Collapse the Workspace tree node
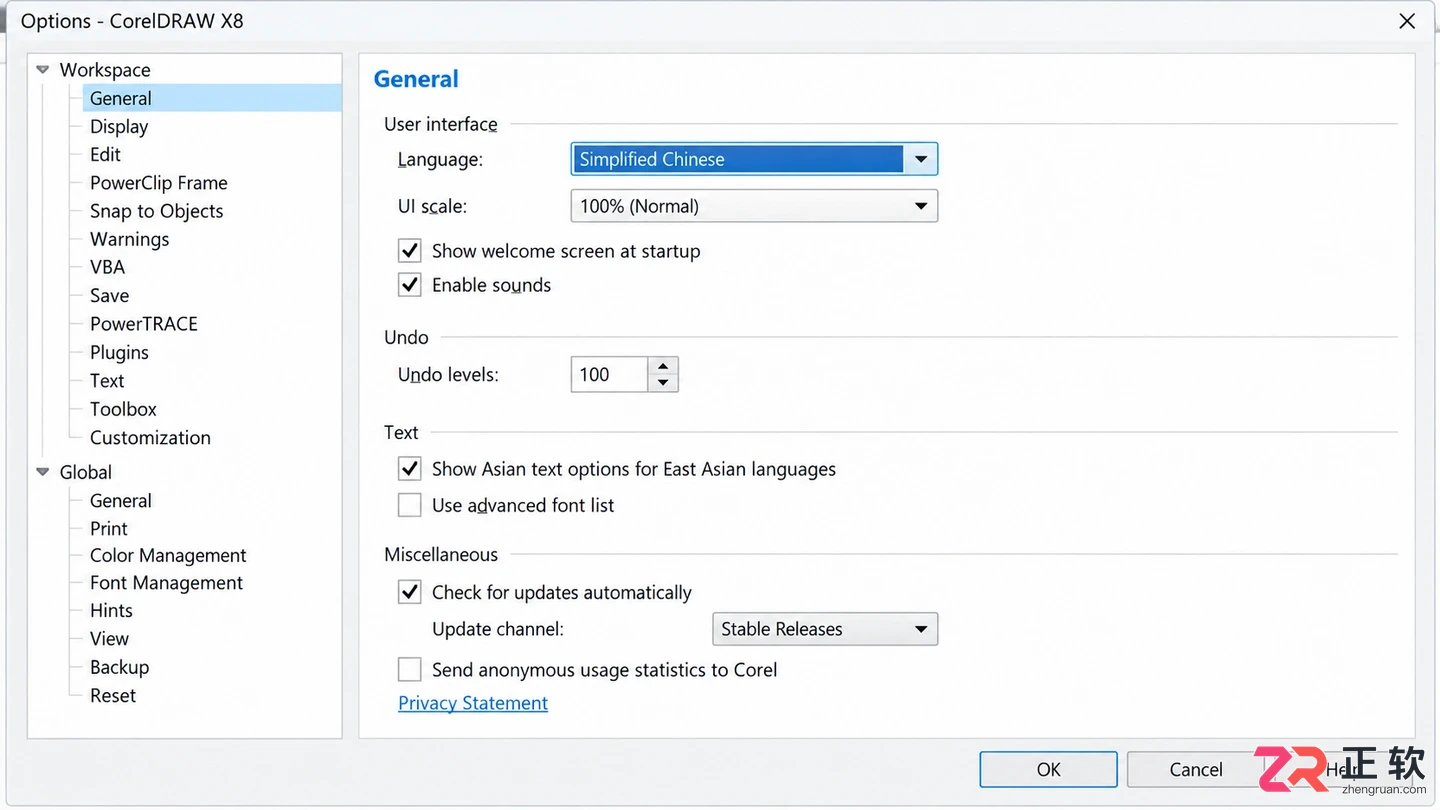The width and height of the screenshot is (1440, 810). [43, 70]
